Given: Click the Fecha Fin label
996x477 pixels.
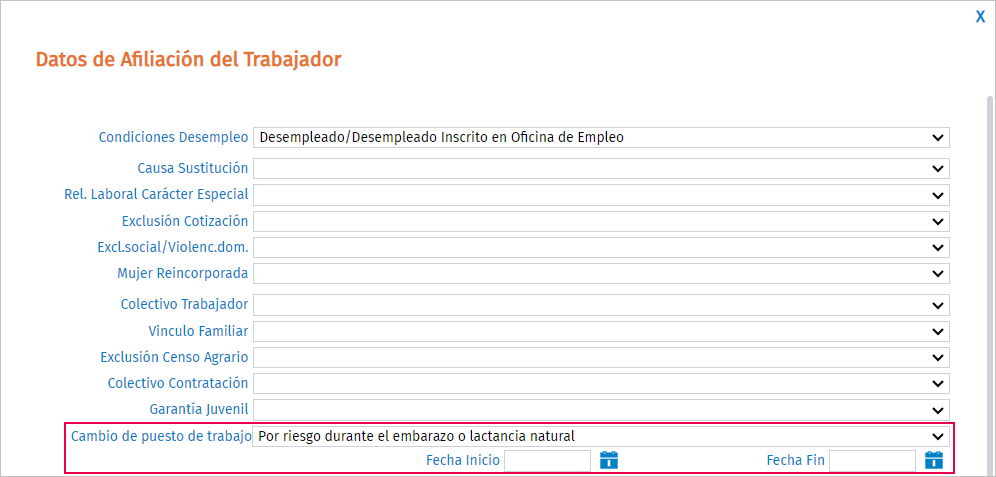Looking at the screenshot, I should coord(795,460).
